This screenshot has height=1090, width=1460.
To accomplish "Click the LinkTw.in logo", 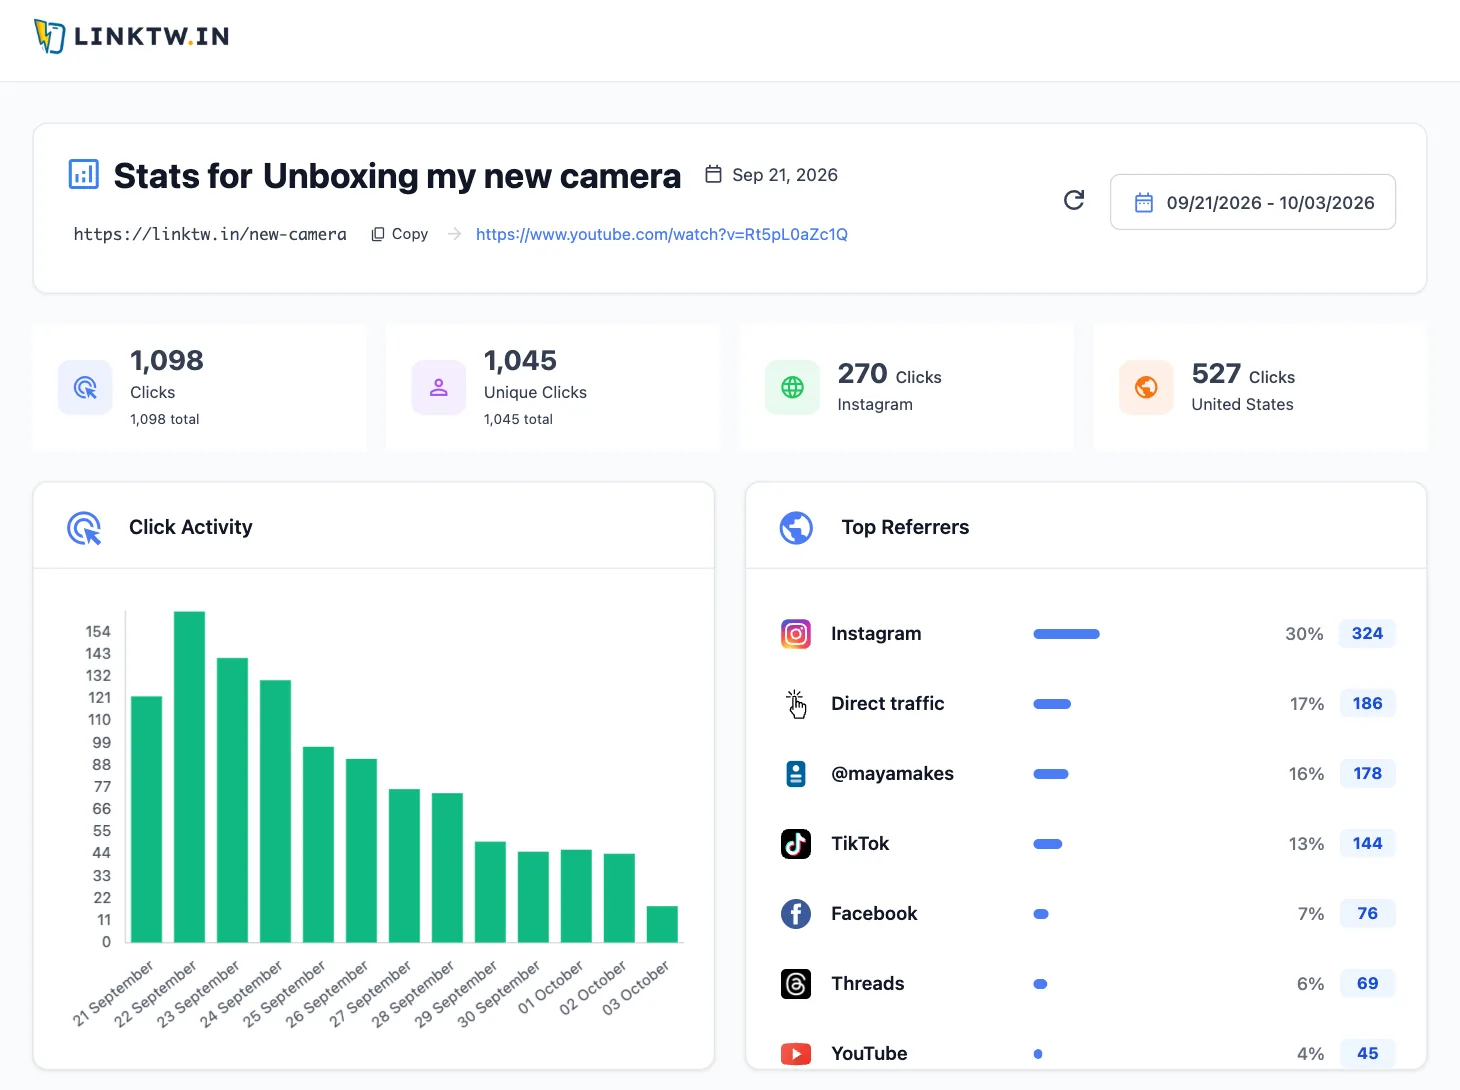I will click(x=132, y=36).
